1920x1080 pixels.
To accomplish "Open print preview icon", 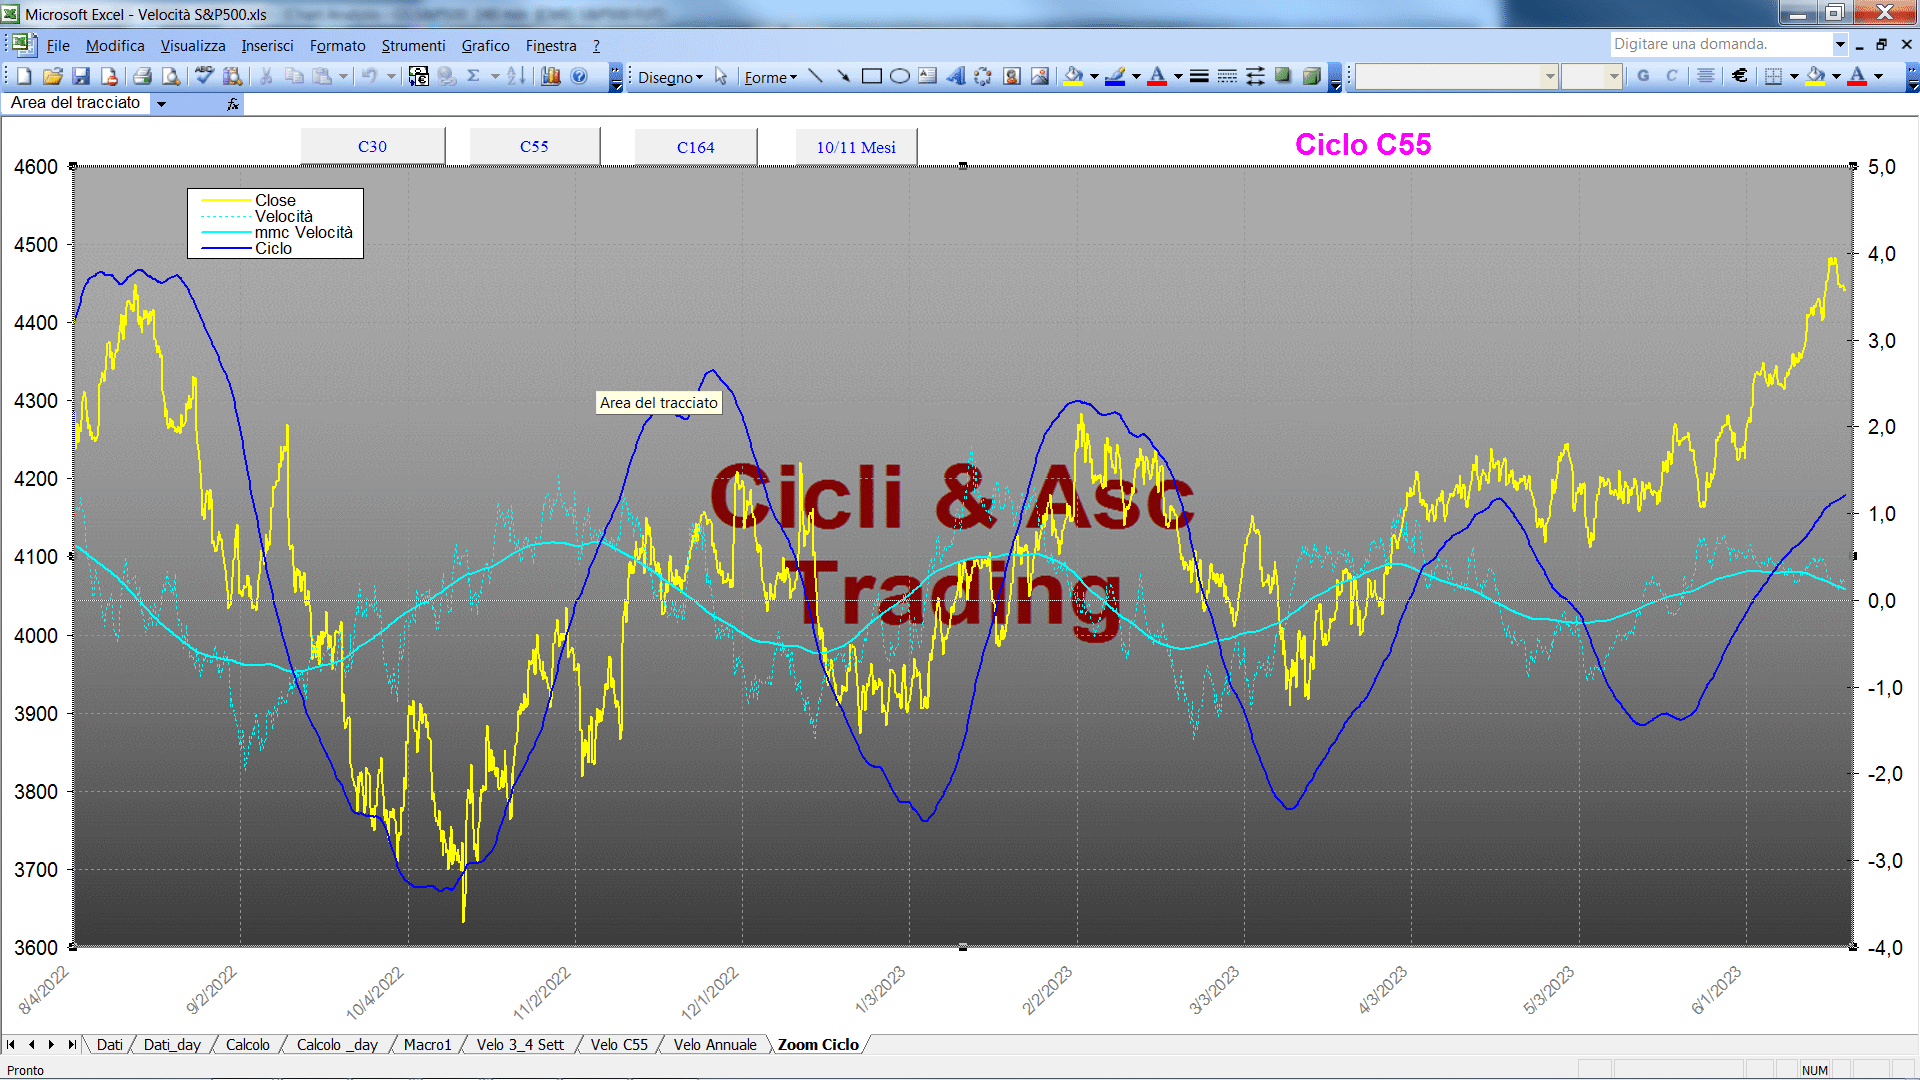I will pyautogui.click(x=171, y=76).
